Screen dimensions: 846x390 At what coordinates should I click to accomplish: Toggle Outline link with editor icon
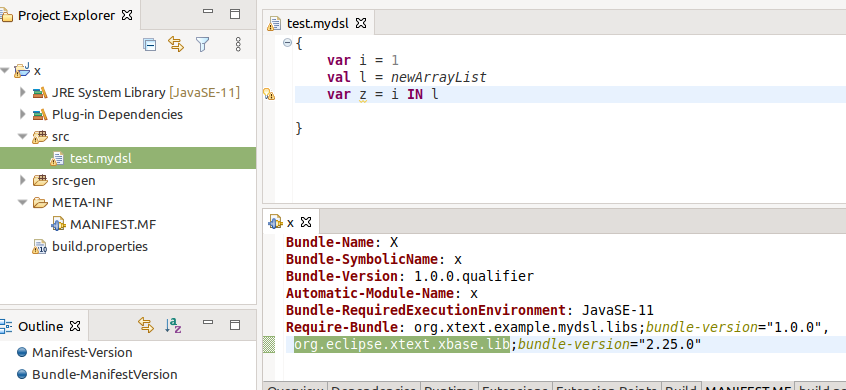coord(146,325)
